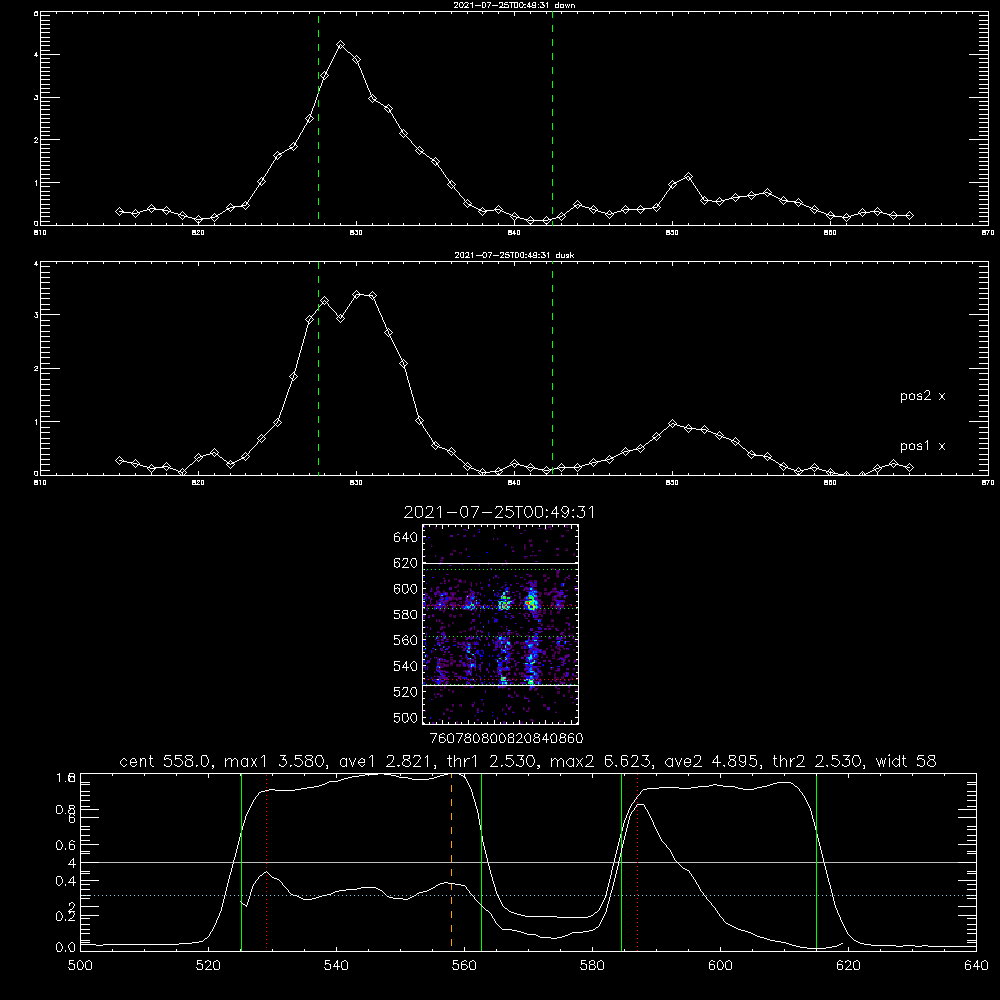Click the green vertical line near 585 in bottom plot
This screenshot has height=1000, width=1000.
coord(621,861)
